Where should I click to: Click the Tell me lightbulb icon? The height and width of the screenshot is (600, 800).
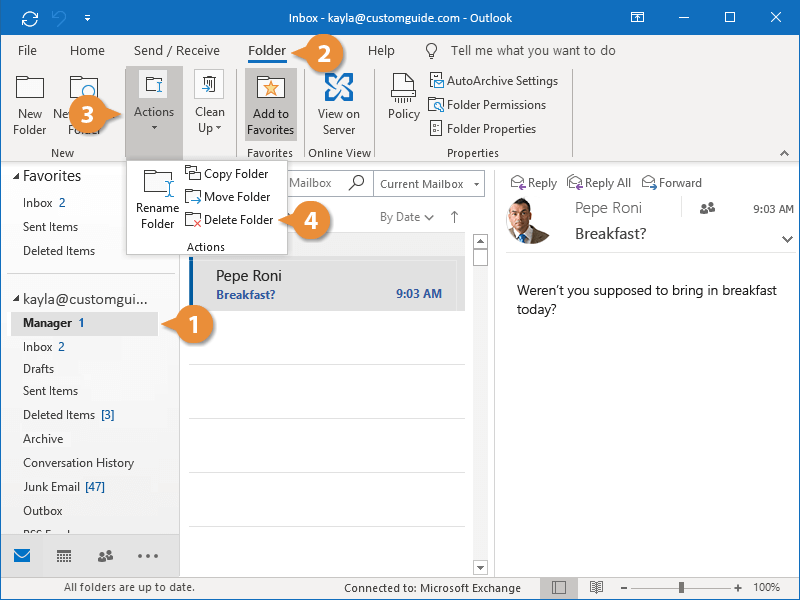(432, 51)
